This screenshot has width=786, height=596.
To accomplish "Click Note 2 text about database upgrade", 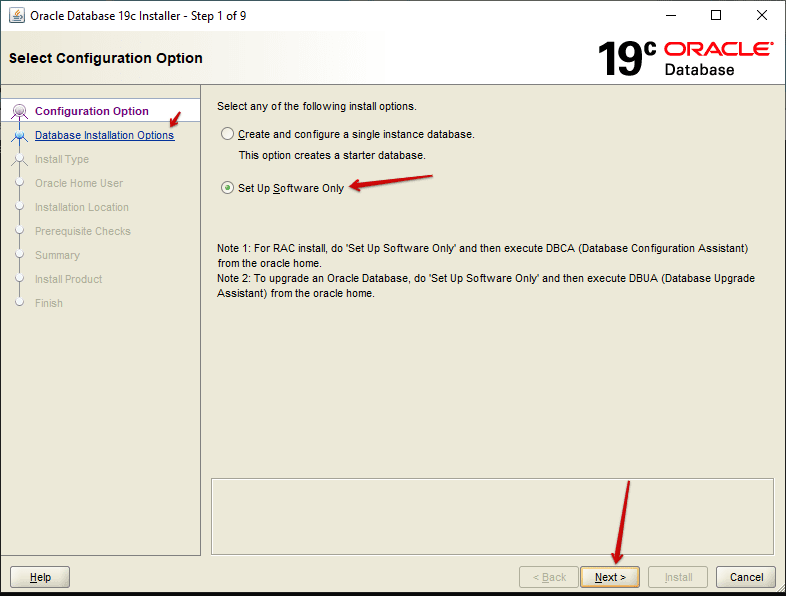I will (486, 286).
